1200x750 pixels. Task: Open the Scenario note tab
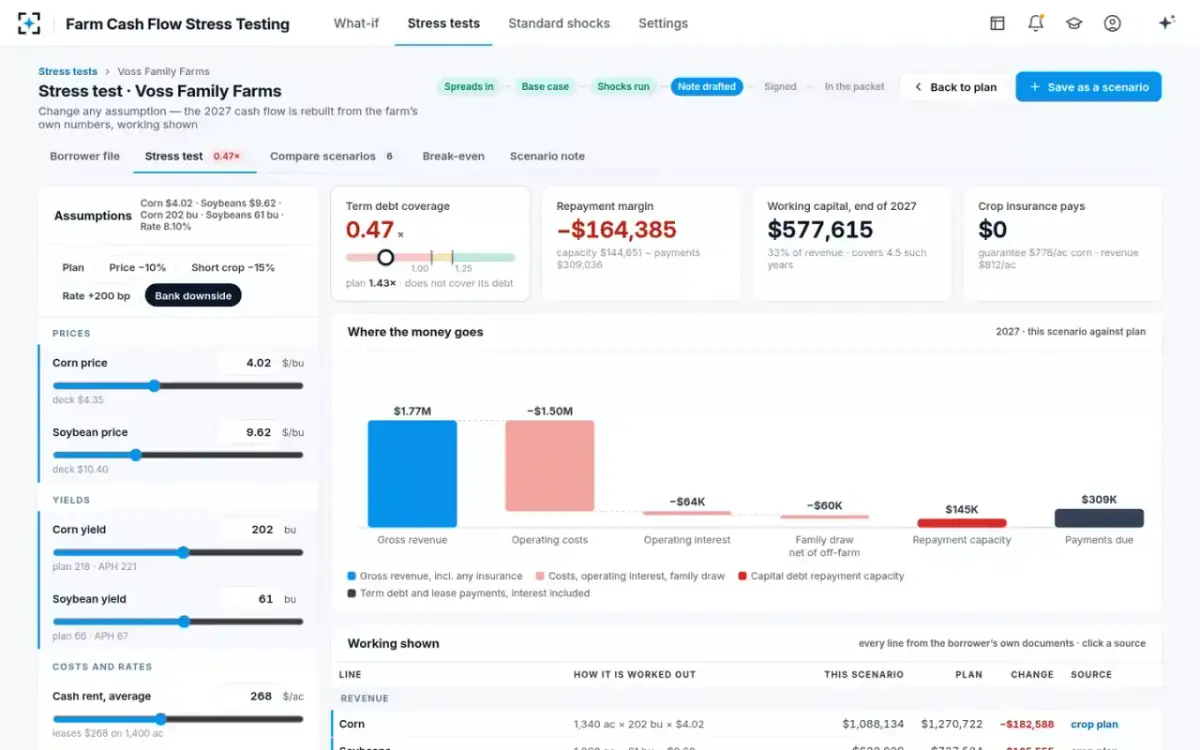547,156
